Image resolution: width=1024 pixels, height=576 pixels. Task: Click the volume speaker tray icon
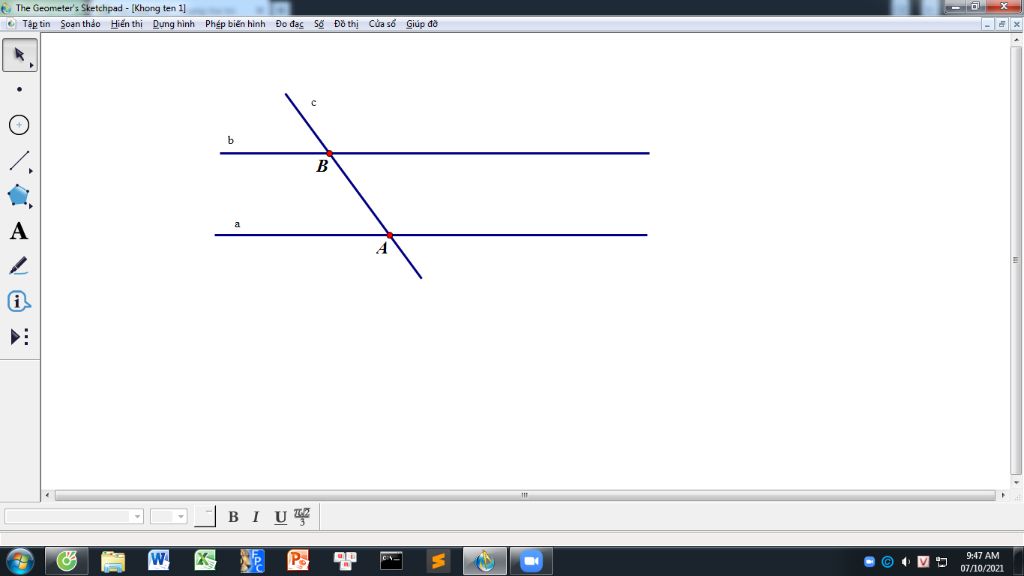click(905, 562)
